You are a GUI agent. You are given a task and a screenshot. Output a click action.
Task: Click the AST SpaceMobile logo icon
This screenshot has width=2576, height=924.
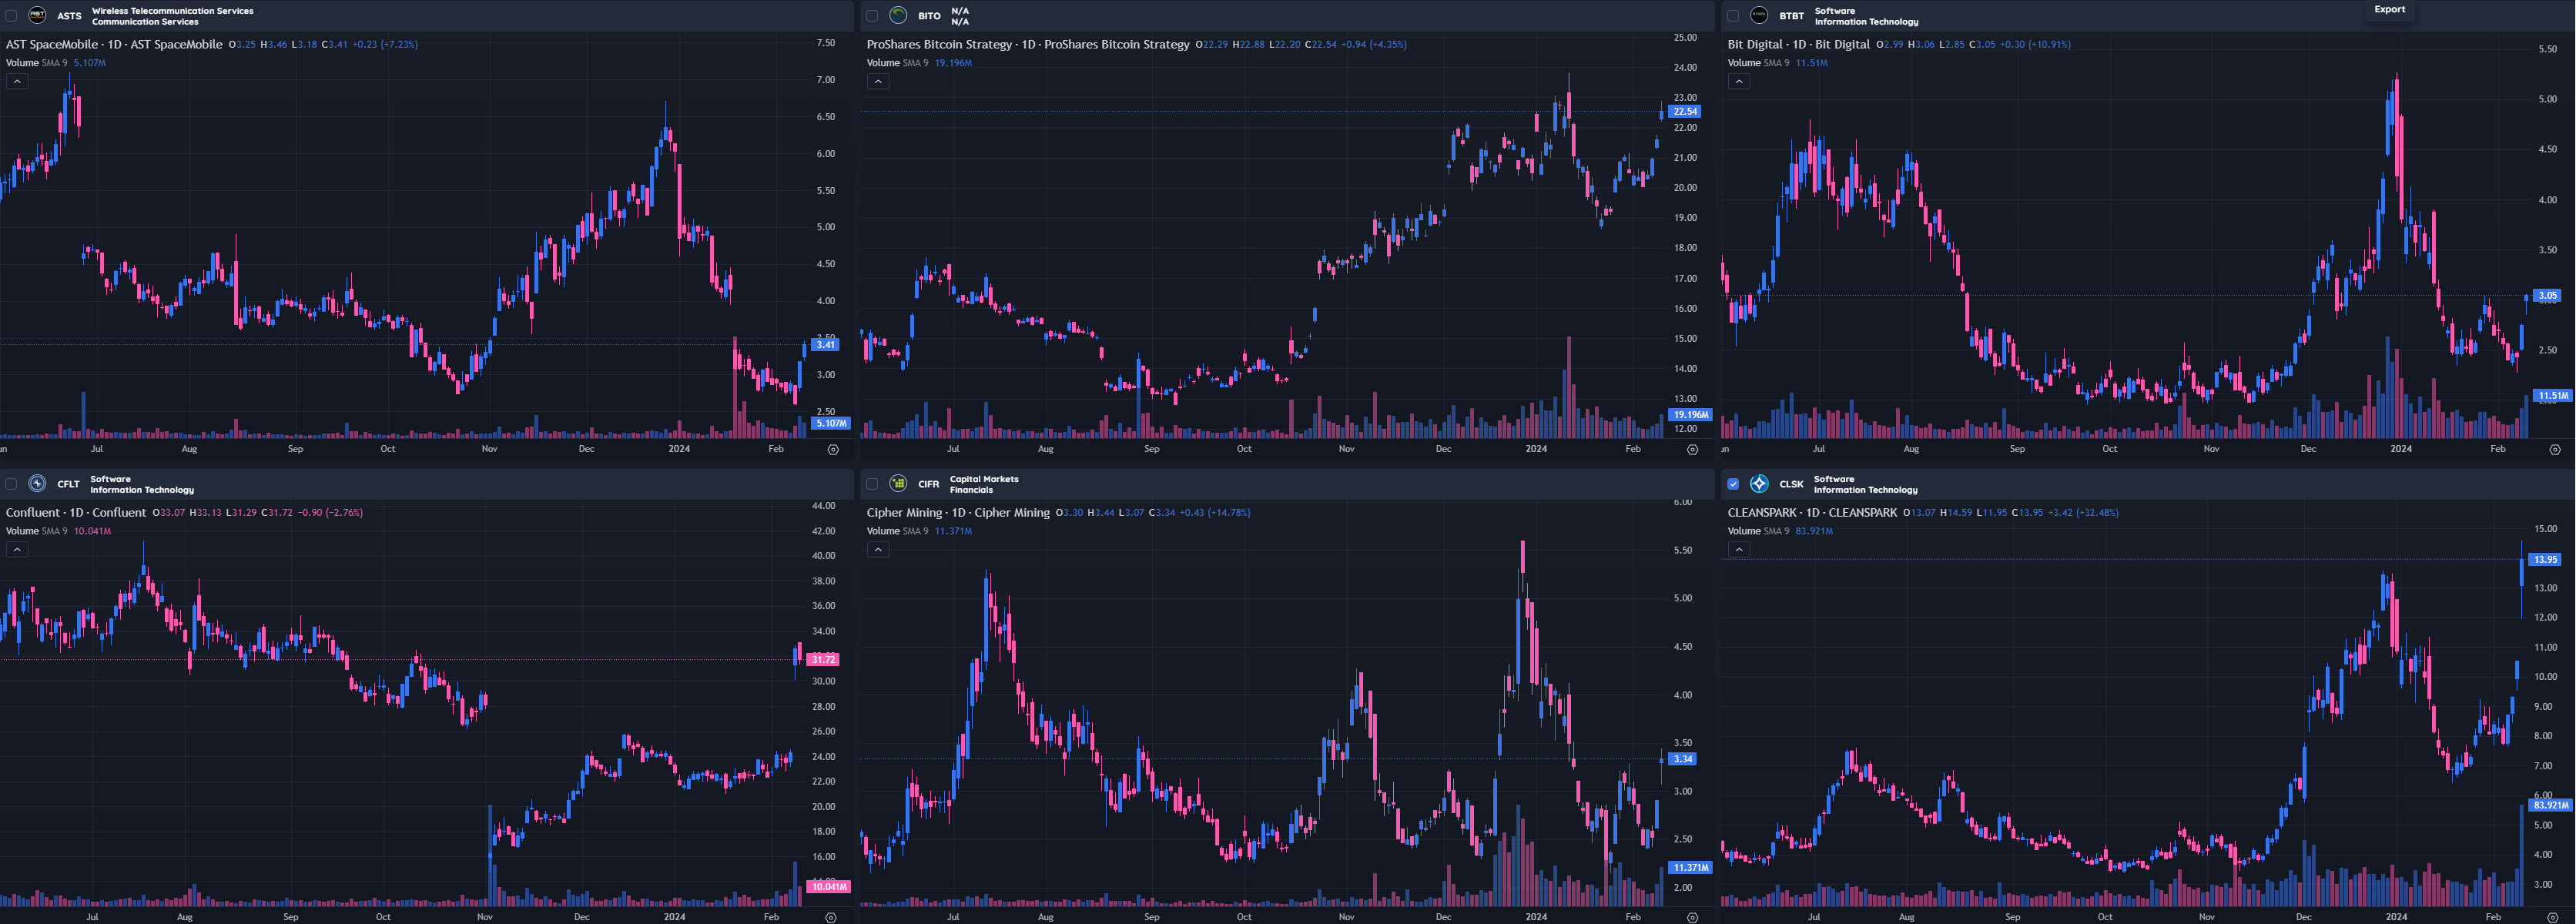(x=37, y=15)
